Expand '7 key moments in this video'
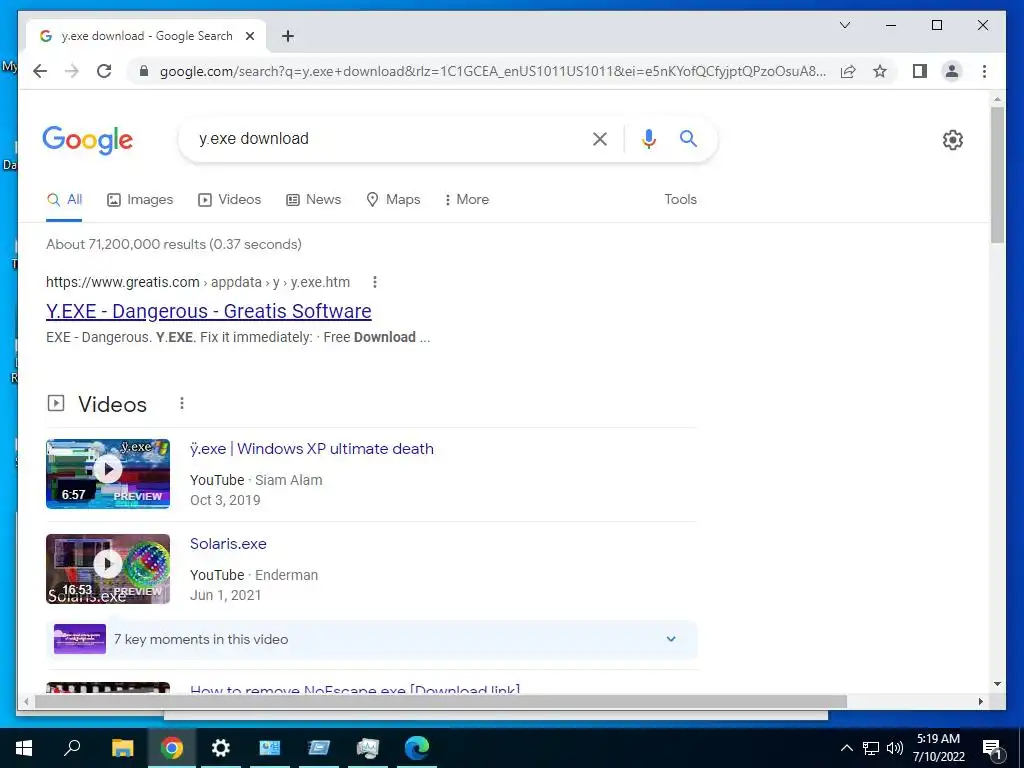Screen dimensions: 1024x768 (372, 639)
